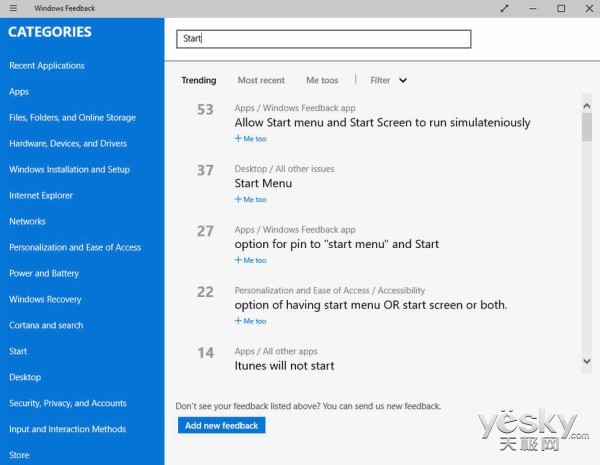Select the Cortana and search category
This screenshot has width=600, height=465.
tap(46, 325)
